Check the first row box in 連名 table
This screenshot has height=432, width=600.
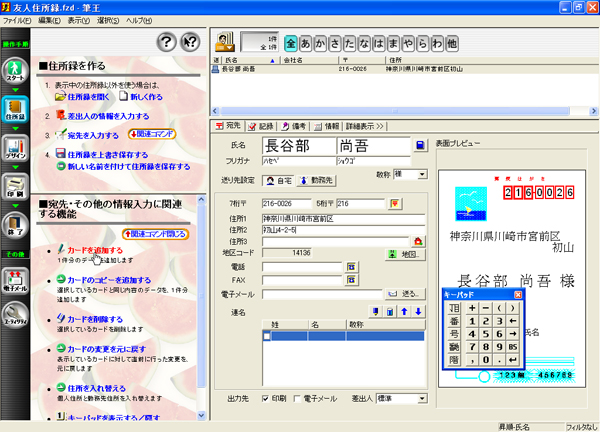tap(267, 336)
